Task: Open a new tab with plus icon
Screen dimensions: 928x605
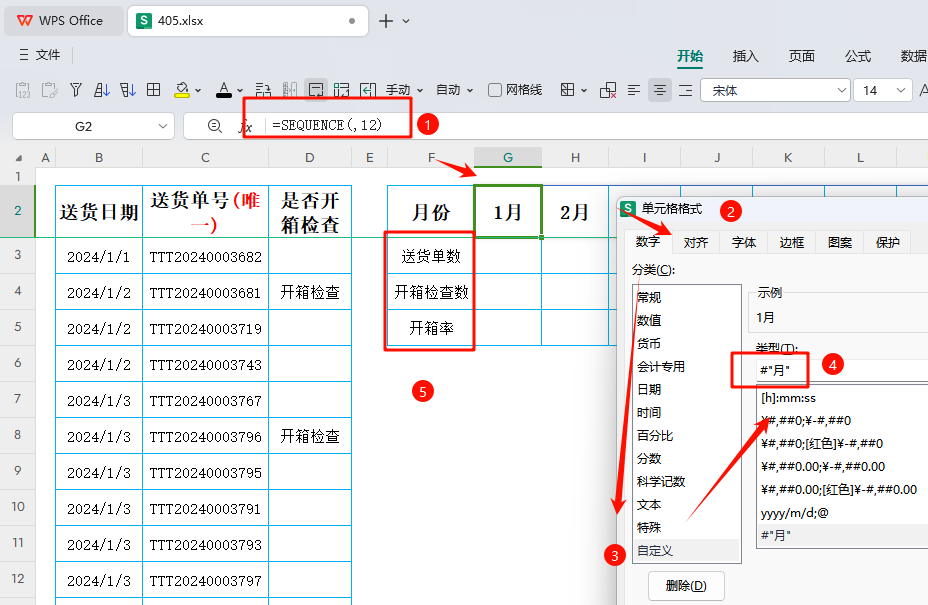Action: click(386, 21)
